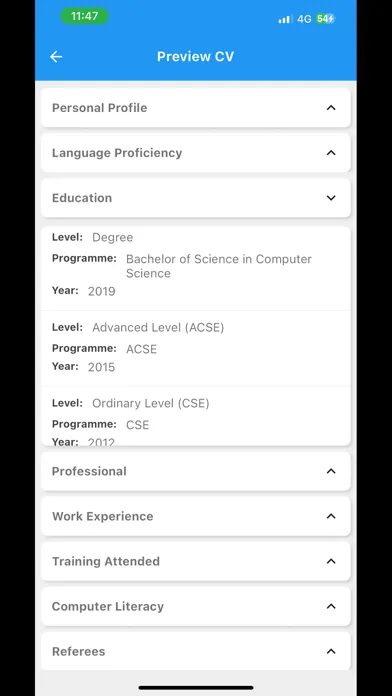
Task: Open the Language Proficiency section
Action: pos(196,153)
